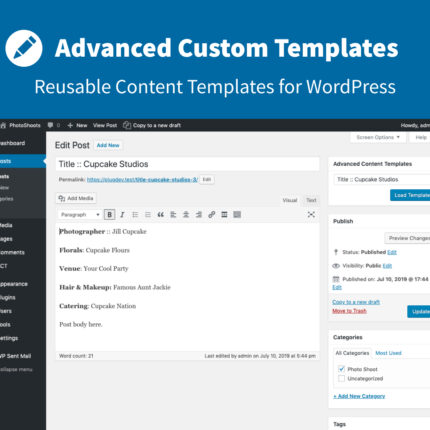The height and width of the screenshot is (430, 430).
Task: Open Posts in the sidebar
Action: (23, 161)
